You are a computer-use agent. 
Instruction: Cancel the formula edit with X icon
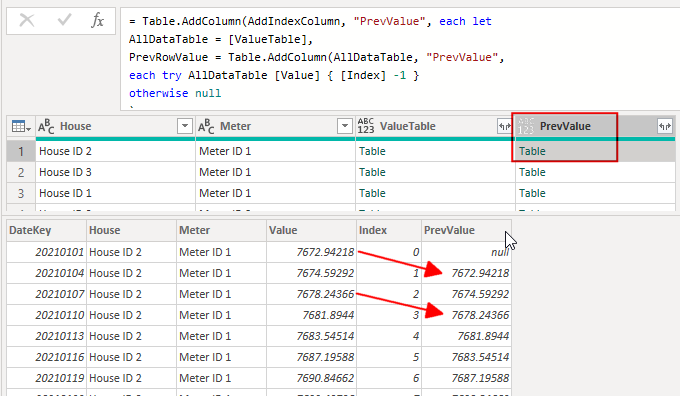pos(27,20)
